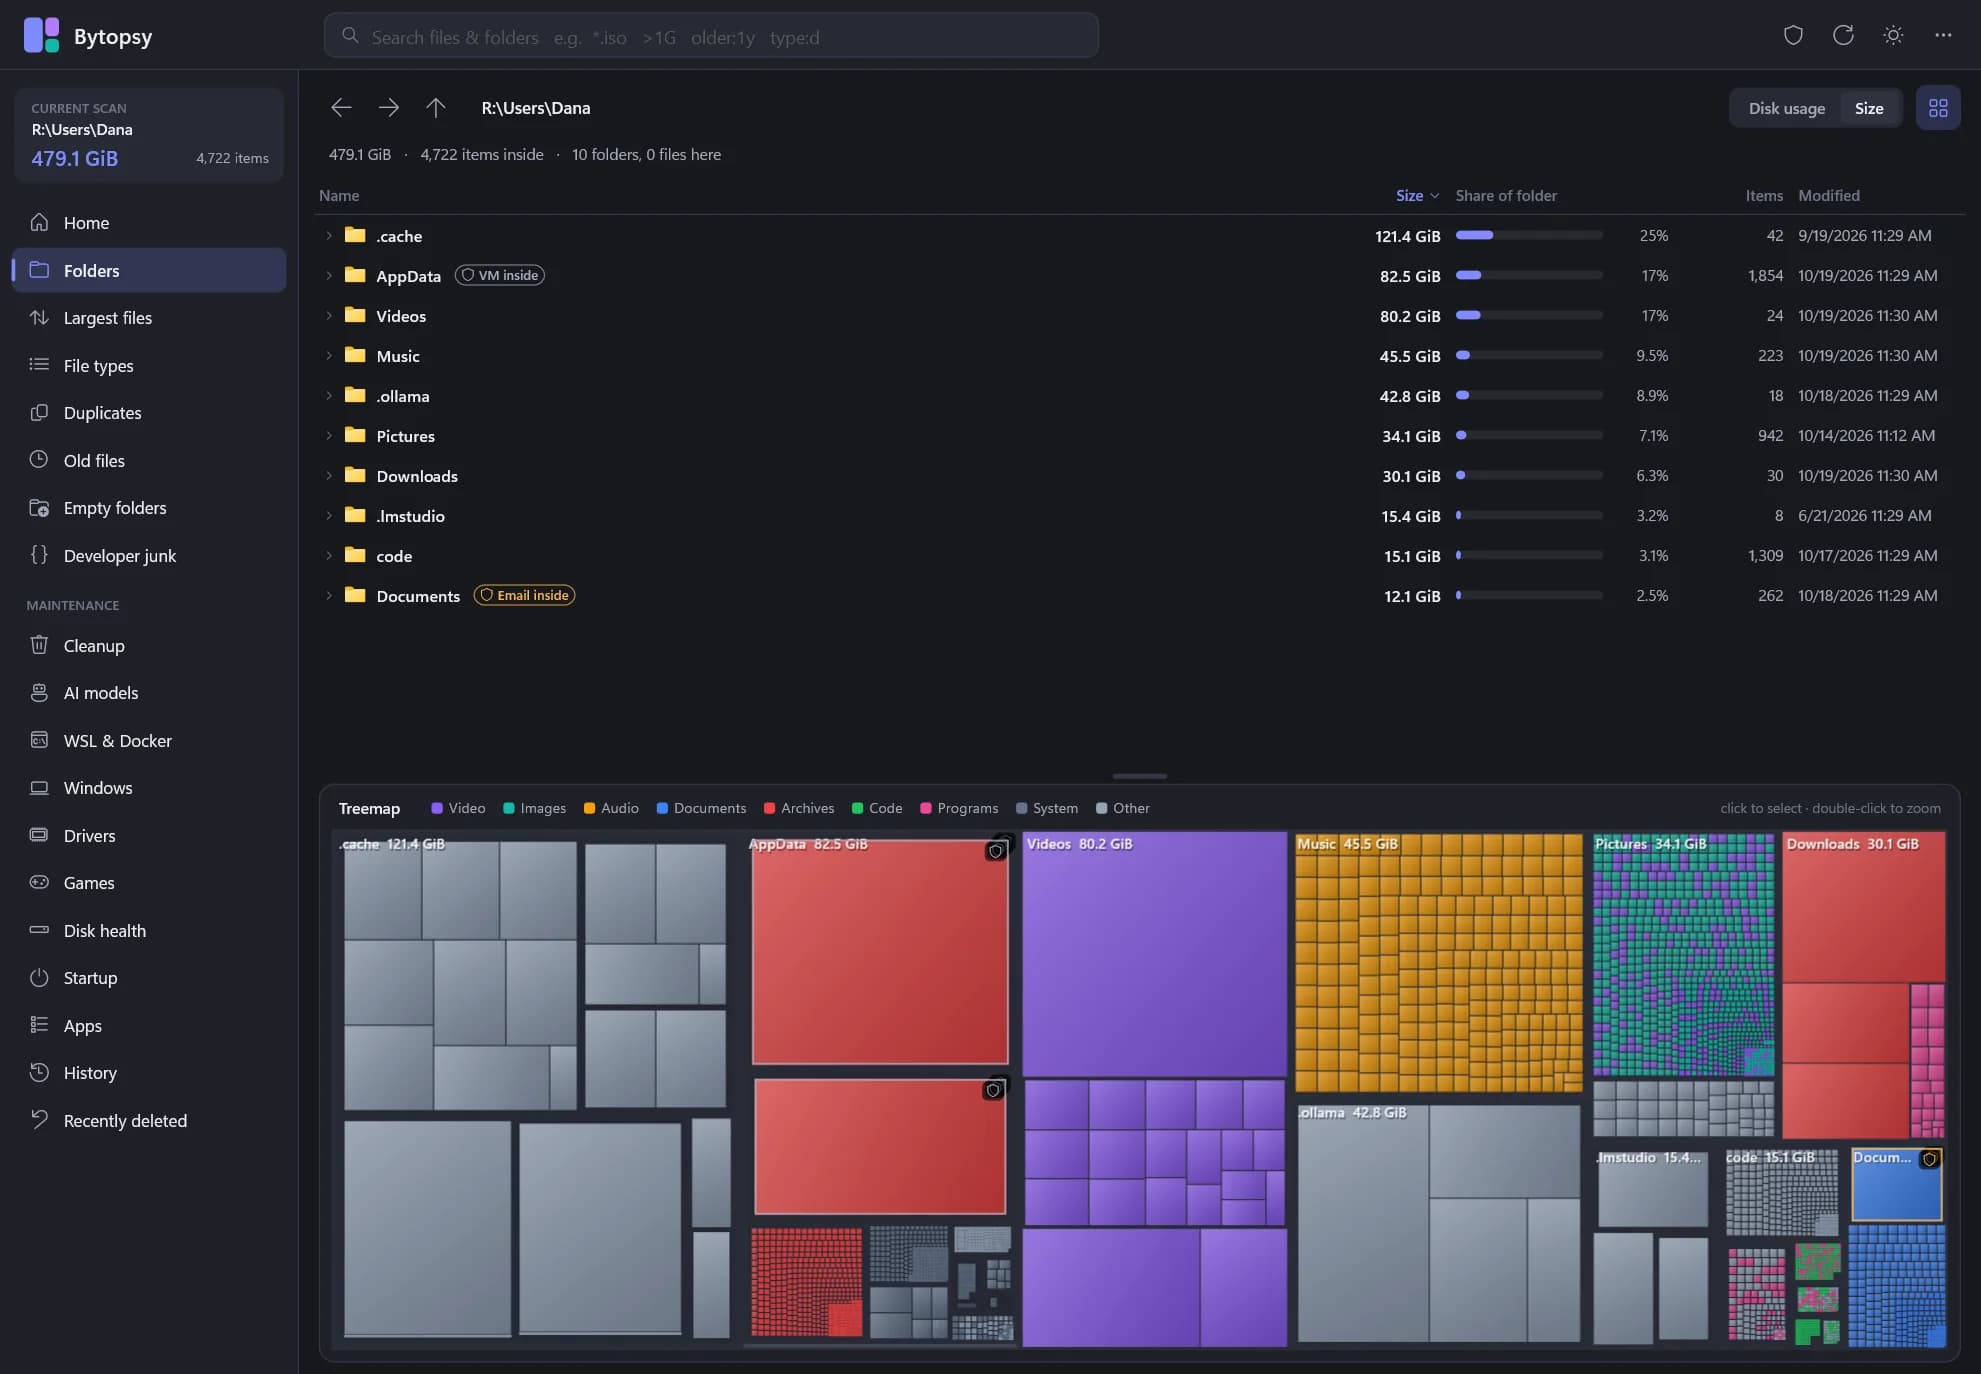This screenshot has width=1981, height=1374.
Task: Toggle the treemap grid view icon
Action: pyautogui.click(x=1937, y=108)
